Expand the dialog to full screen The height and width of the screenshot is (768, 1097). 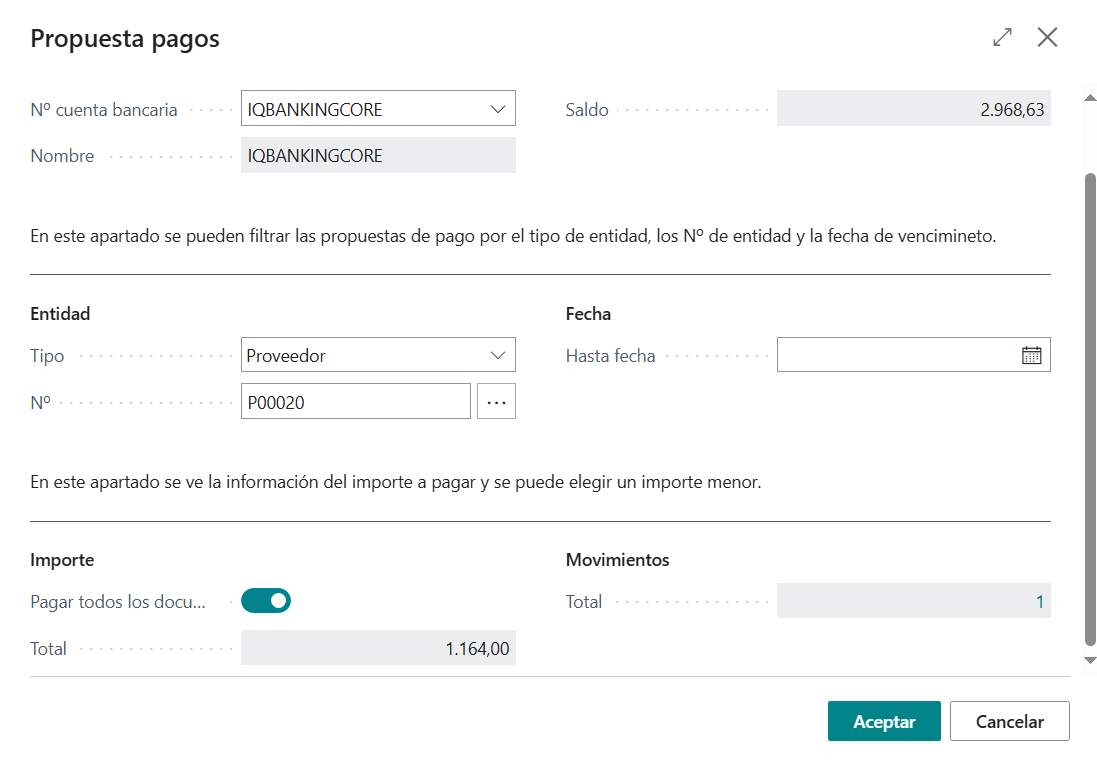click(1002, 37)
